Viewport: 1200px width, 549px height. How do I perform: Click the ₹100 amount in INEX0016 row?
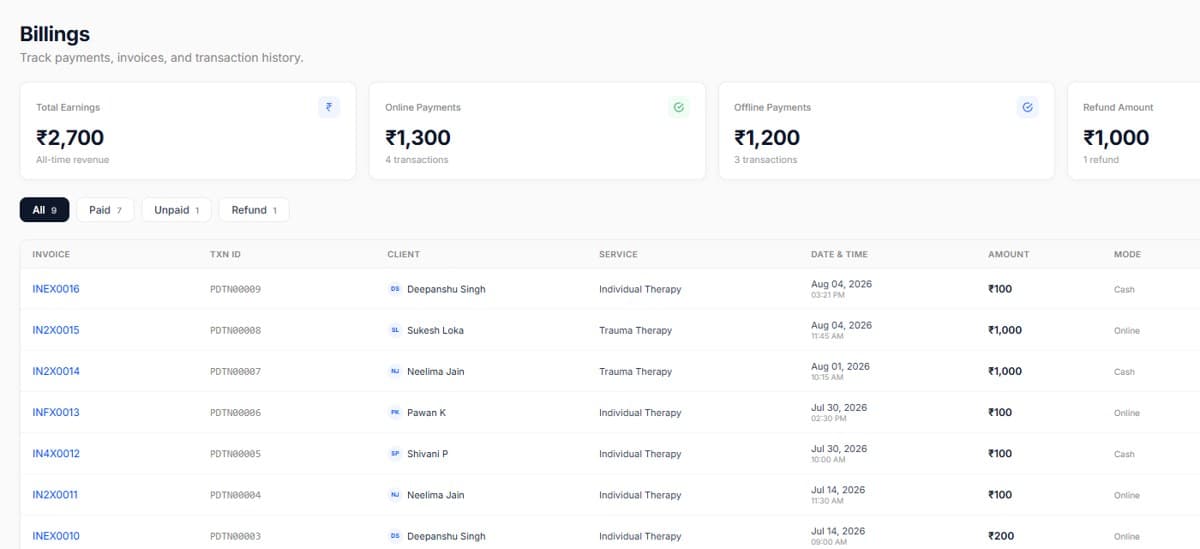tap(1000, 289)
